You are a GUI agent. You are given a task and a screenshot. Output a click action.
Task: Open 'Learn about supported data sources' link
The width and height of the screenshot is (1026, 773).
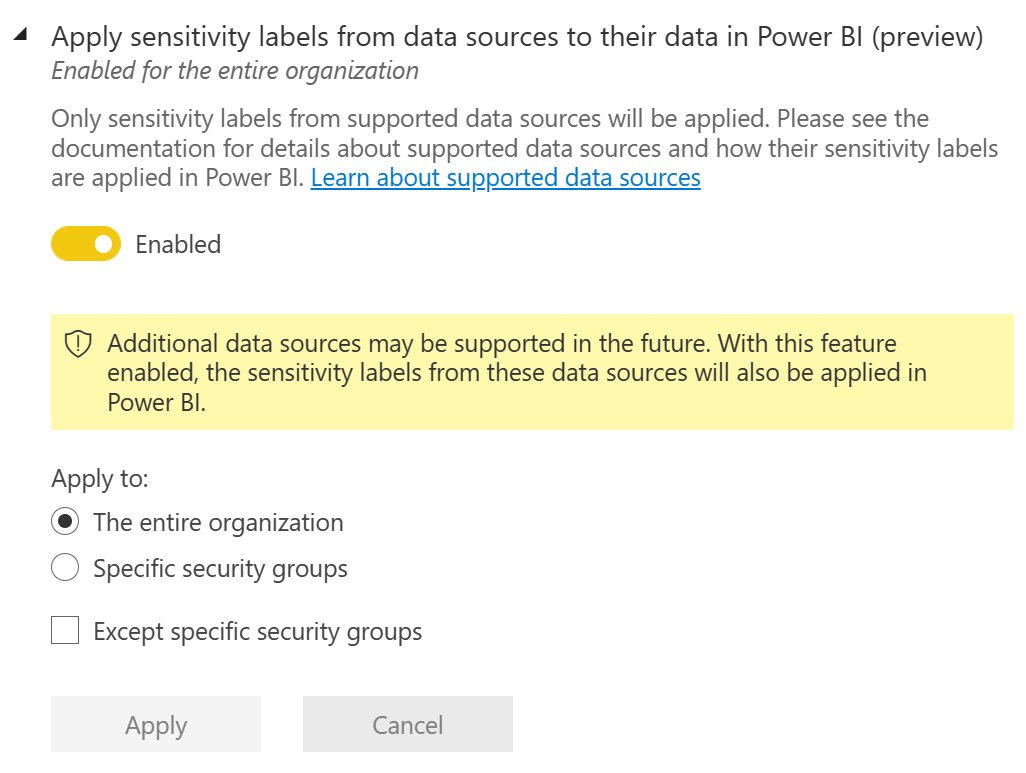click(505, 178)
